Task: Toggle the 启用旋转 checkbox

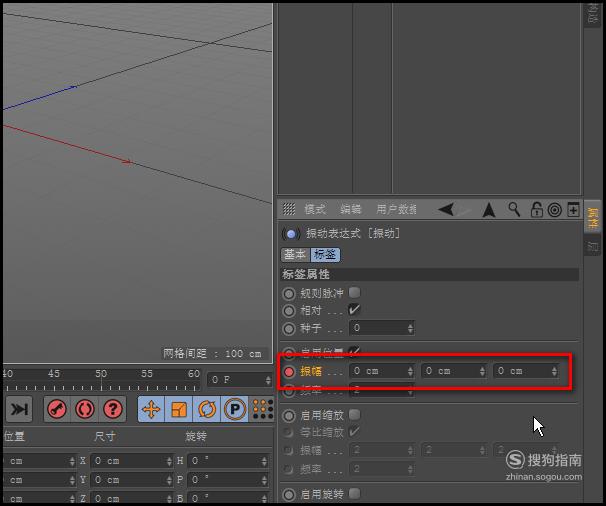Action: click(x=354, y=494)
